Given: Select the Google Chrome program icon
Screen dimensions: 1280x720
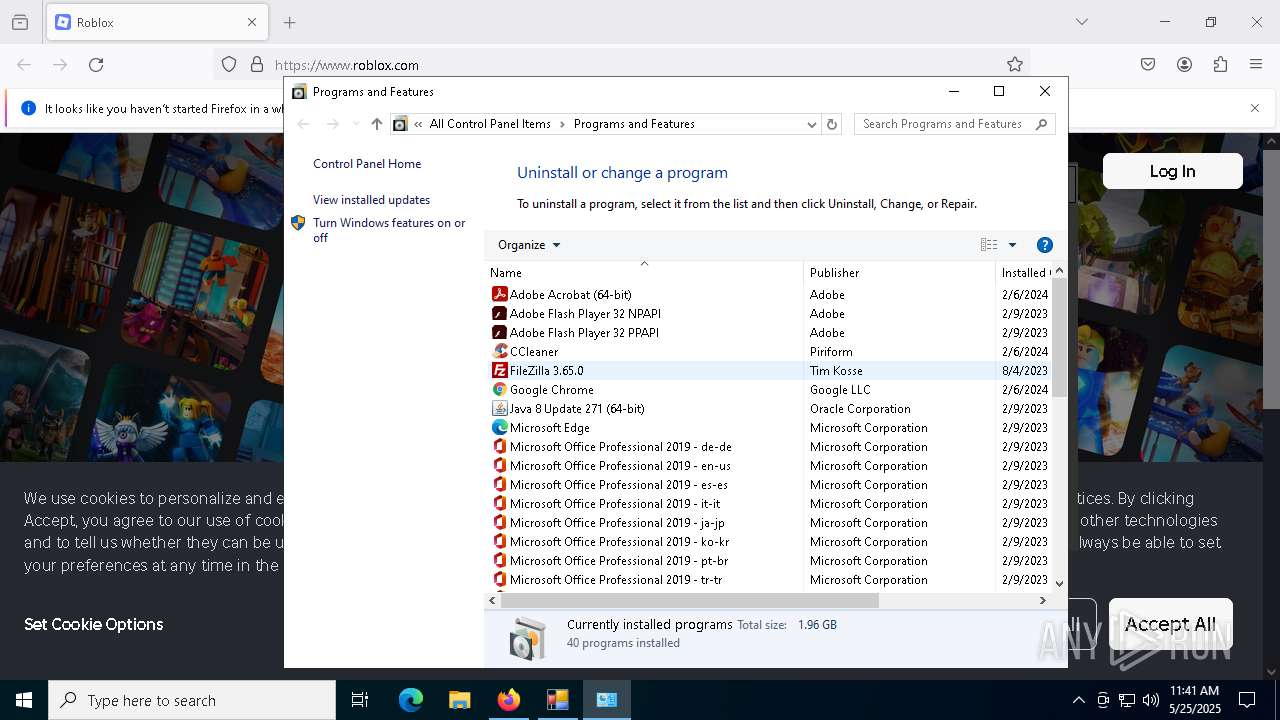Looking at the screenshot, I should click(500, 389).
